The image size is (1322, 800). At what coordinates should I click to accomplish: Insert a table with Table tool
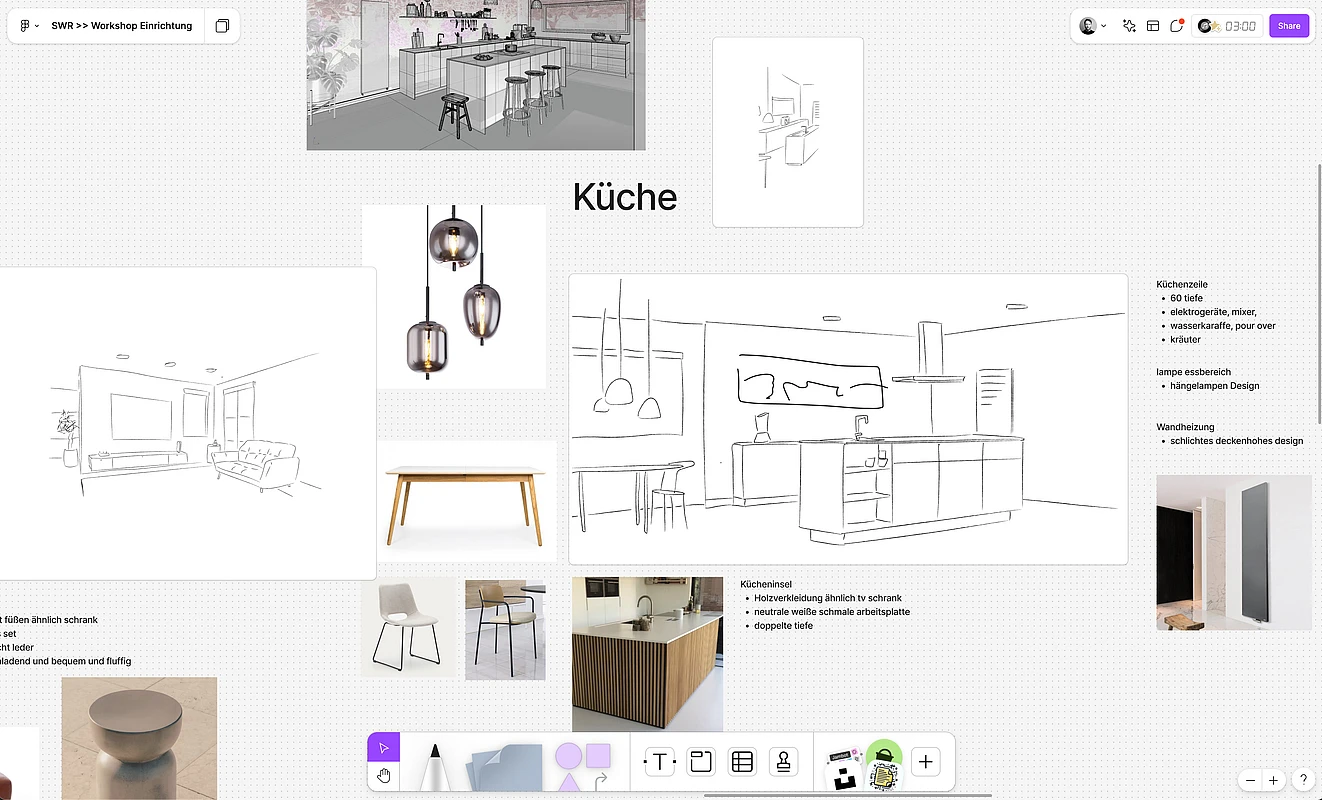742,762
